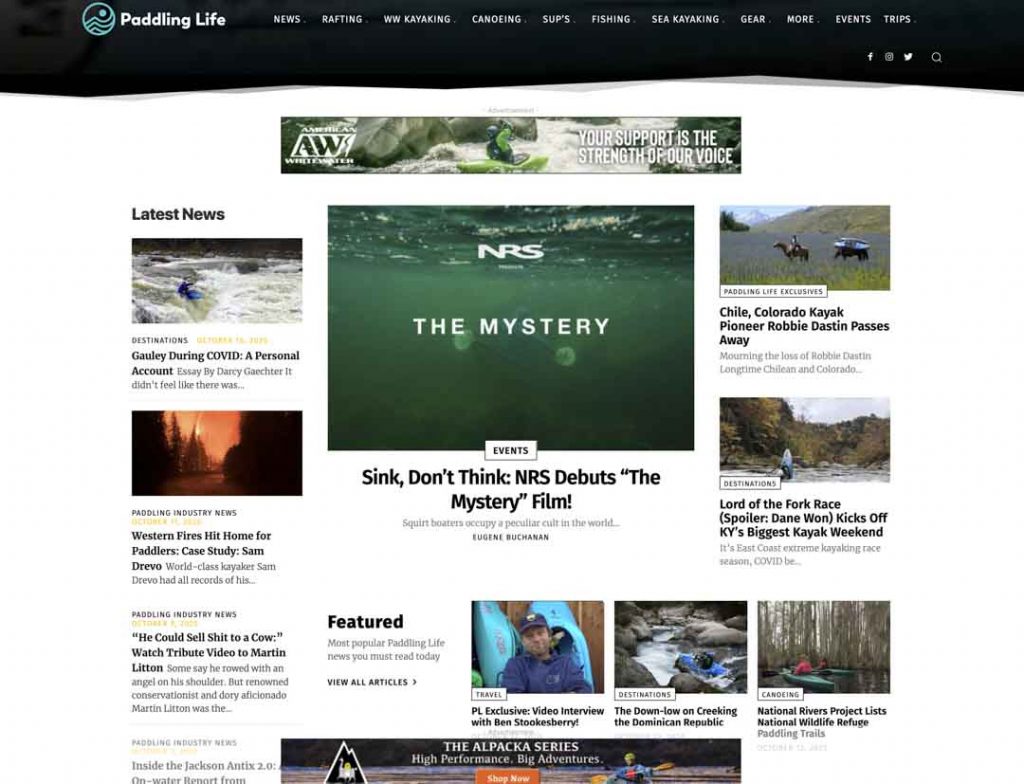Open the Events menu item
Viewport: 1024px width, 784px height.
853,20
